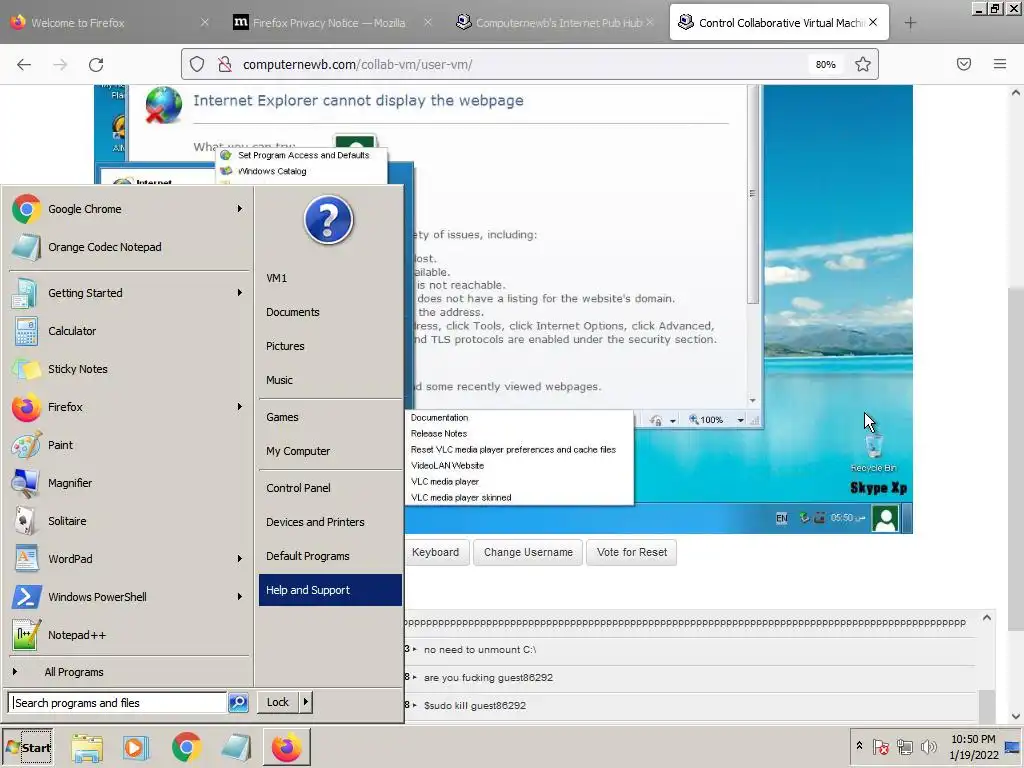The width and height of the screenshot is (1024, 768).
Task: Click the volume speaker tray icon
Action: (929, 746)
